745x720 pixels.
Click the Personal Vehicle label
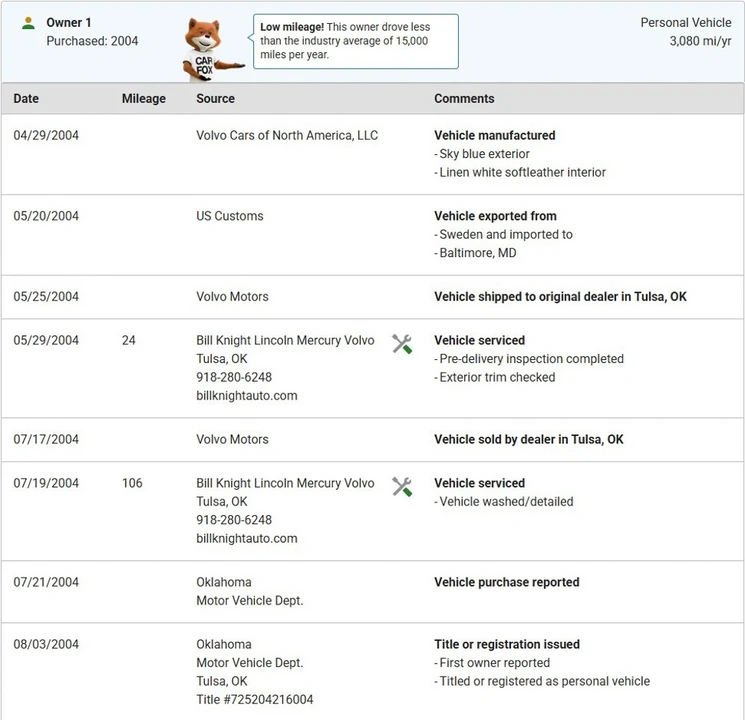click(686, 22)
